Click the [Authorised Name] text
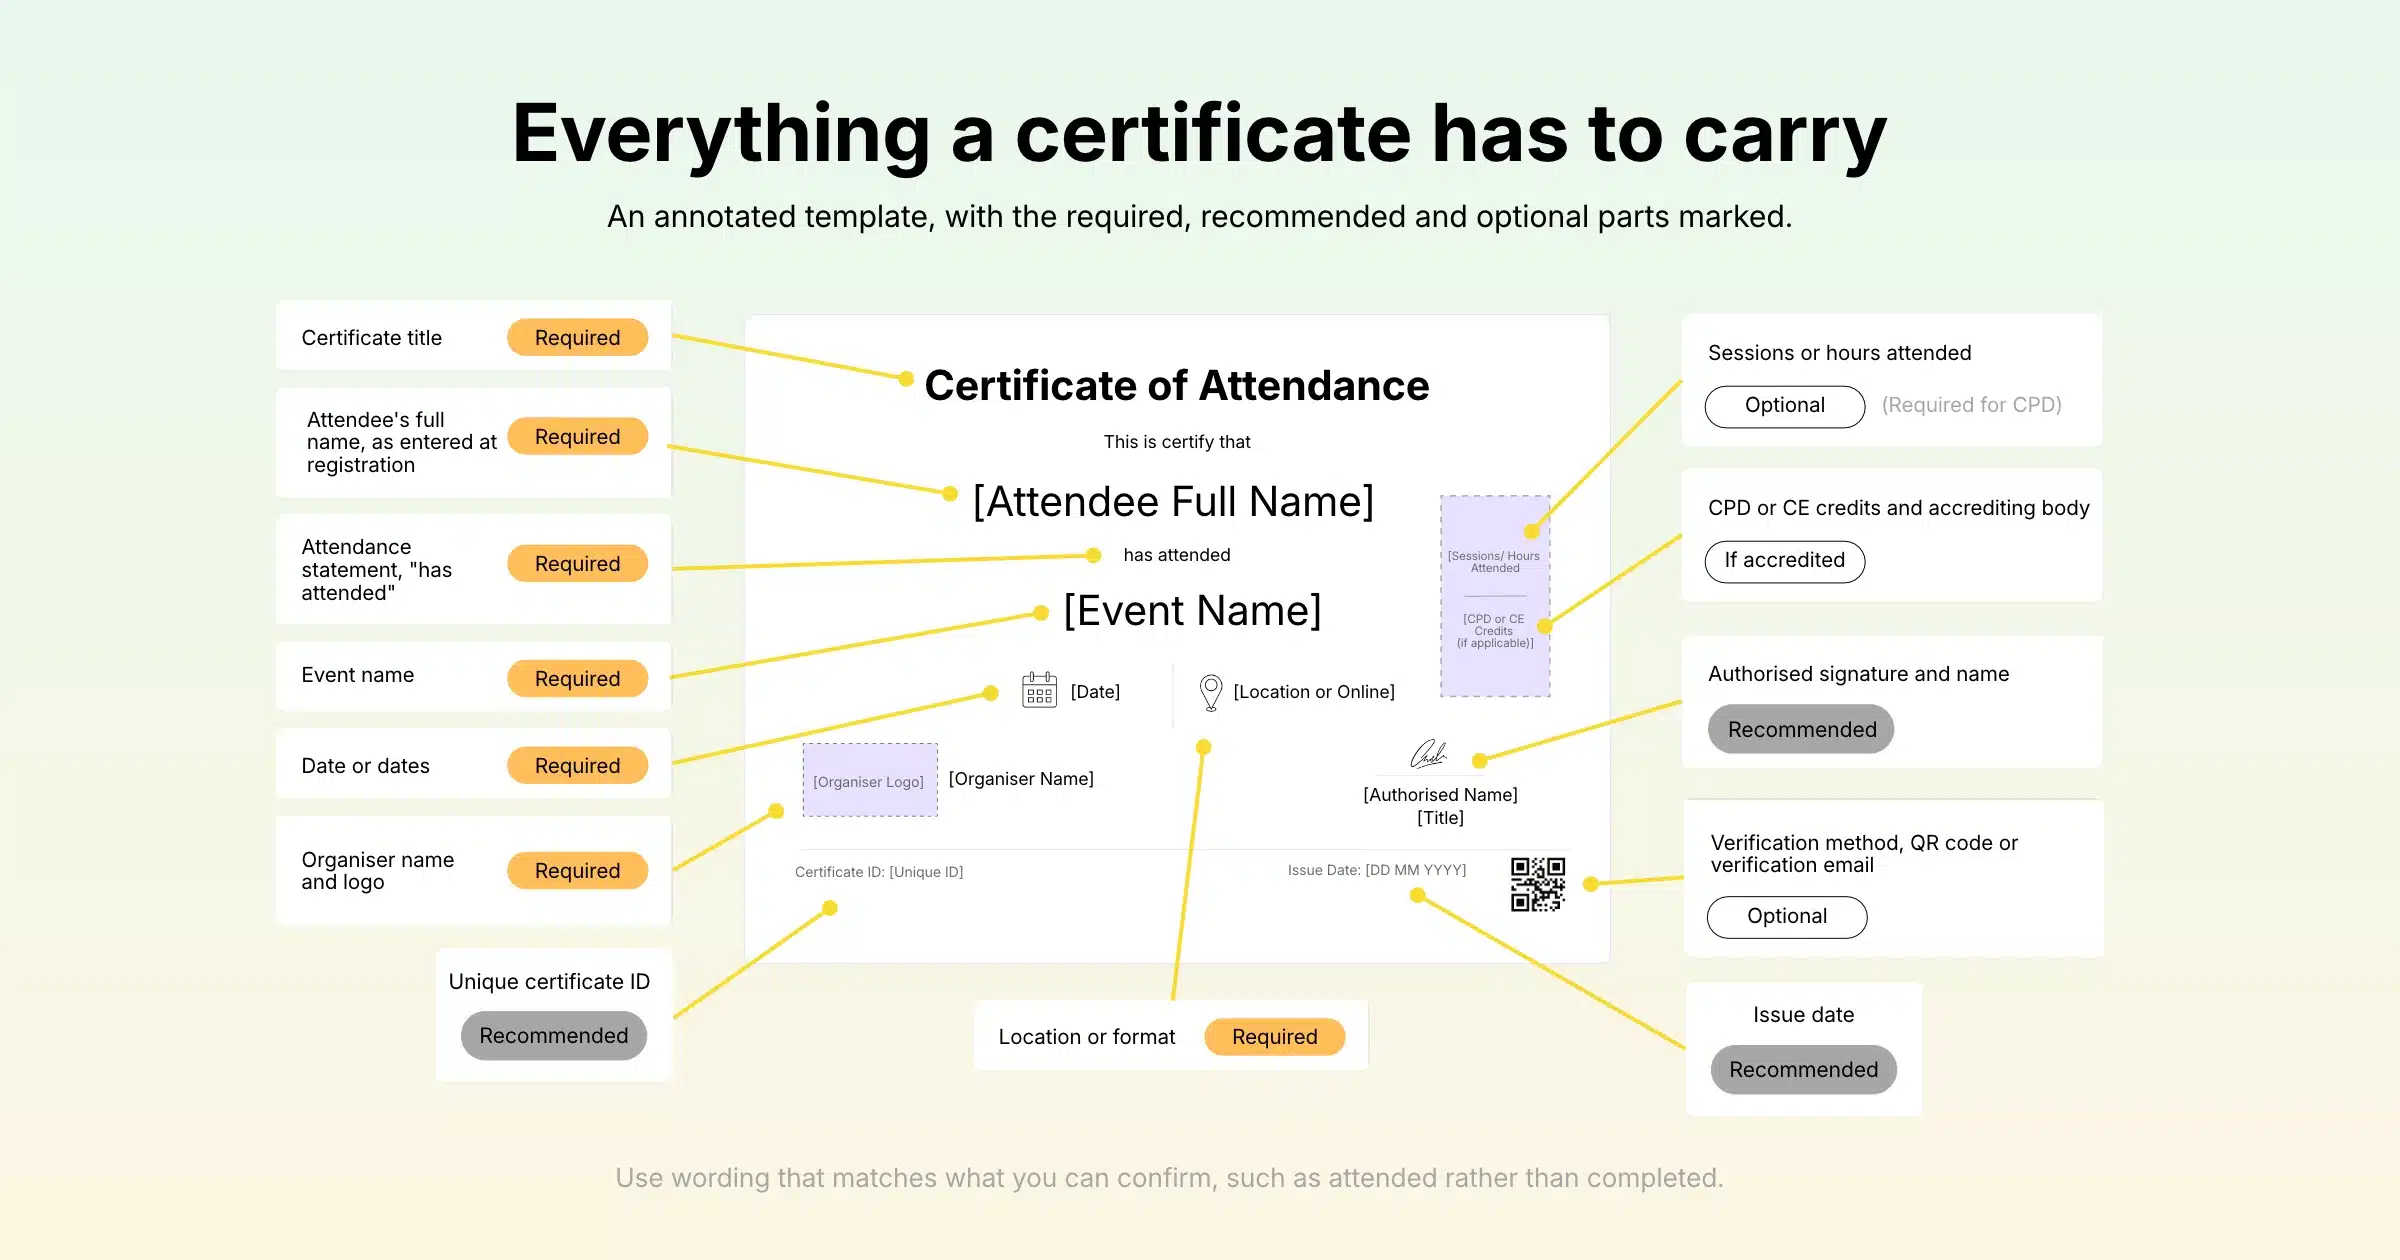Viewport: 2400px width, 1260px height. [x=1440, y=795]
